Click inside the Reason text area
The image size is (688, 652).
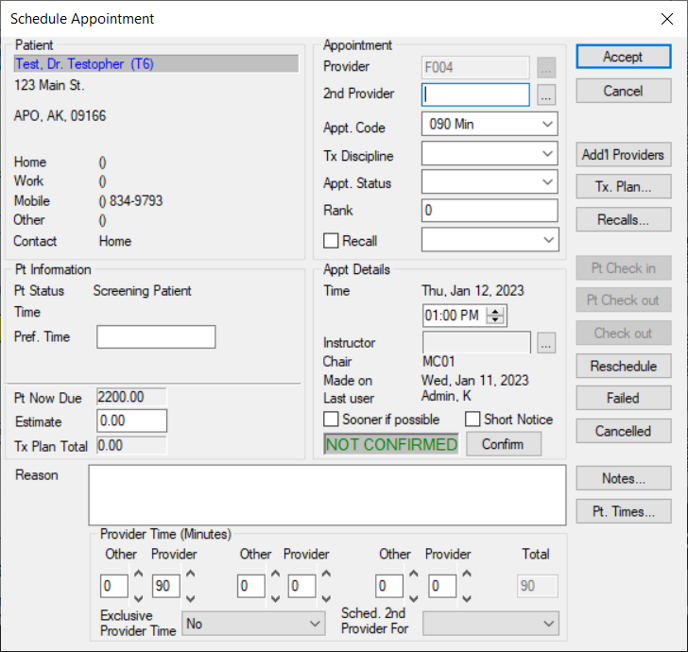327,495
